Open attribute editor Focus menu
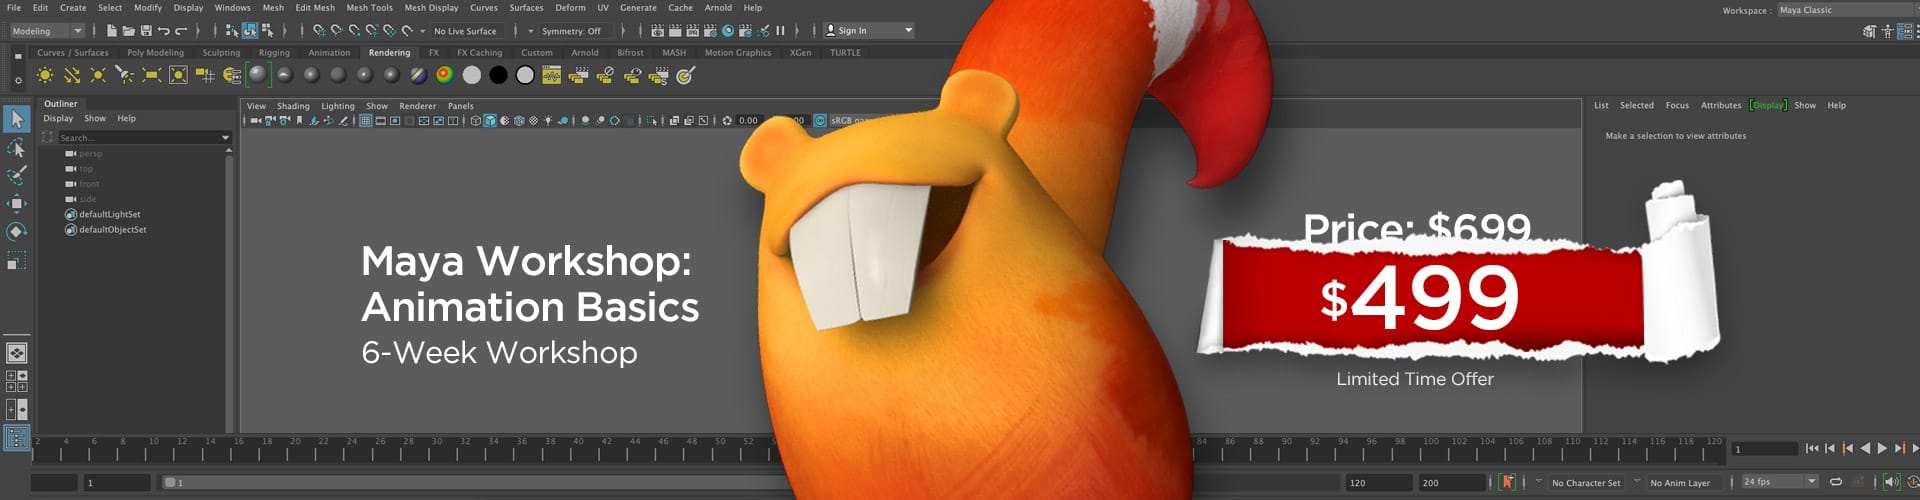The height and width of the screenshot is (500, 1920). 1677,105
